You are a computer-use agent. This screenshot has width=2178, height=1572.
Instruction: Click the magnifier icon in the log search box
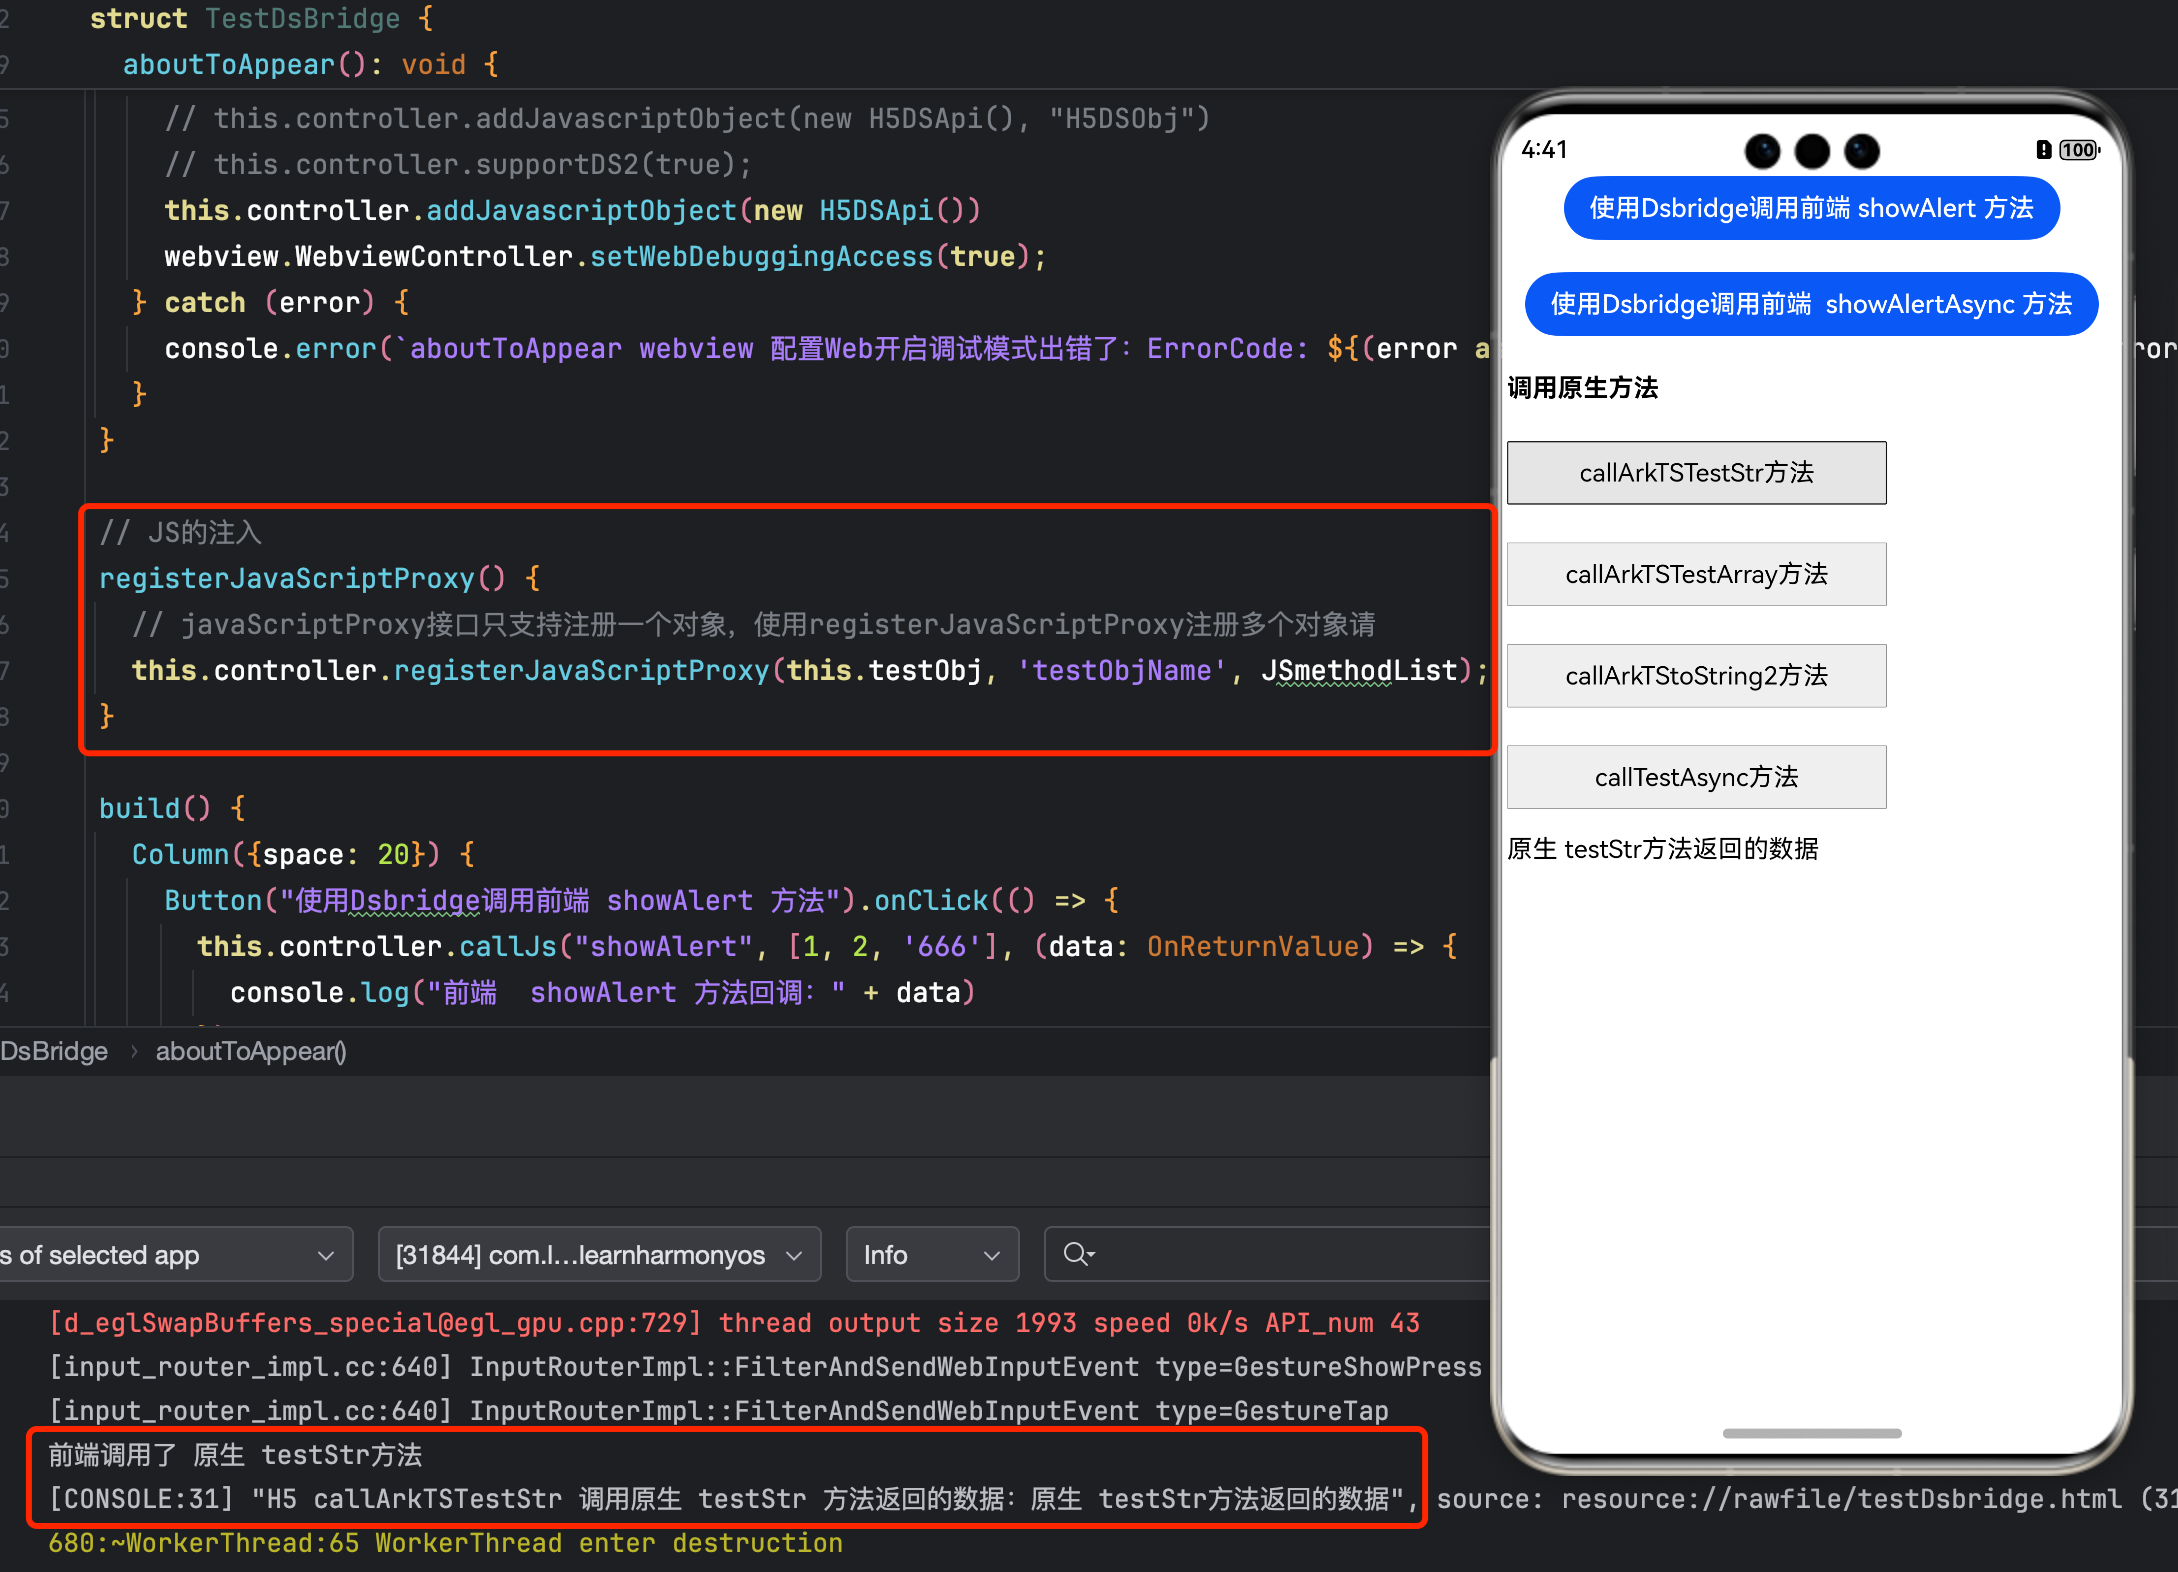click(1078, 1254)
